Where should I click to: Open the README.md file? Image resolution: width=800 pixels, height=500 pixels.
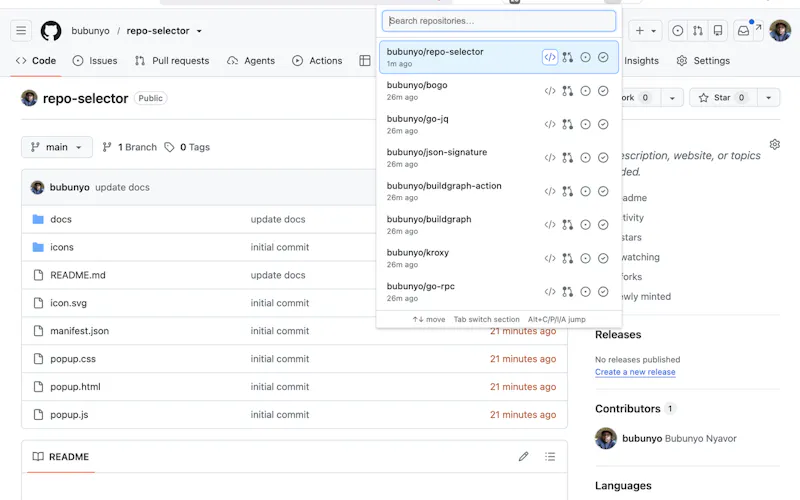pos(78,275)
